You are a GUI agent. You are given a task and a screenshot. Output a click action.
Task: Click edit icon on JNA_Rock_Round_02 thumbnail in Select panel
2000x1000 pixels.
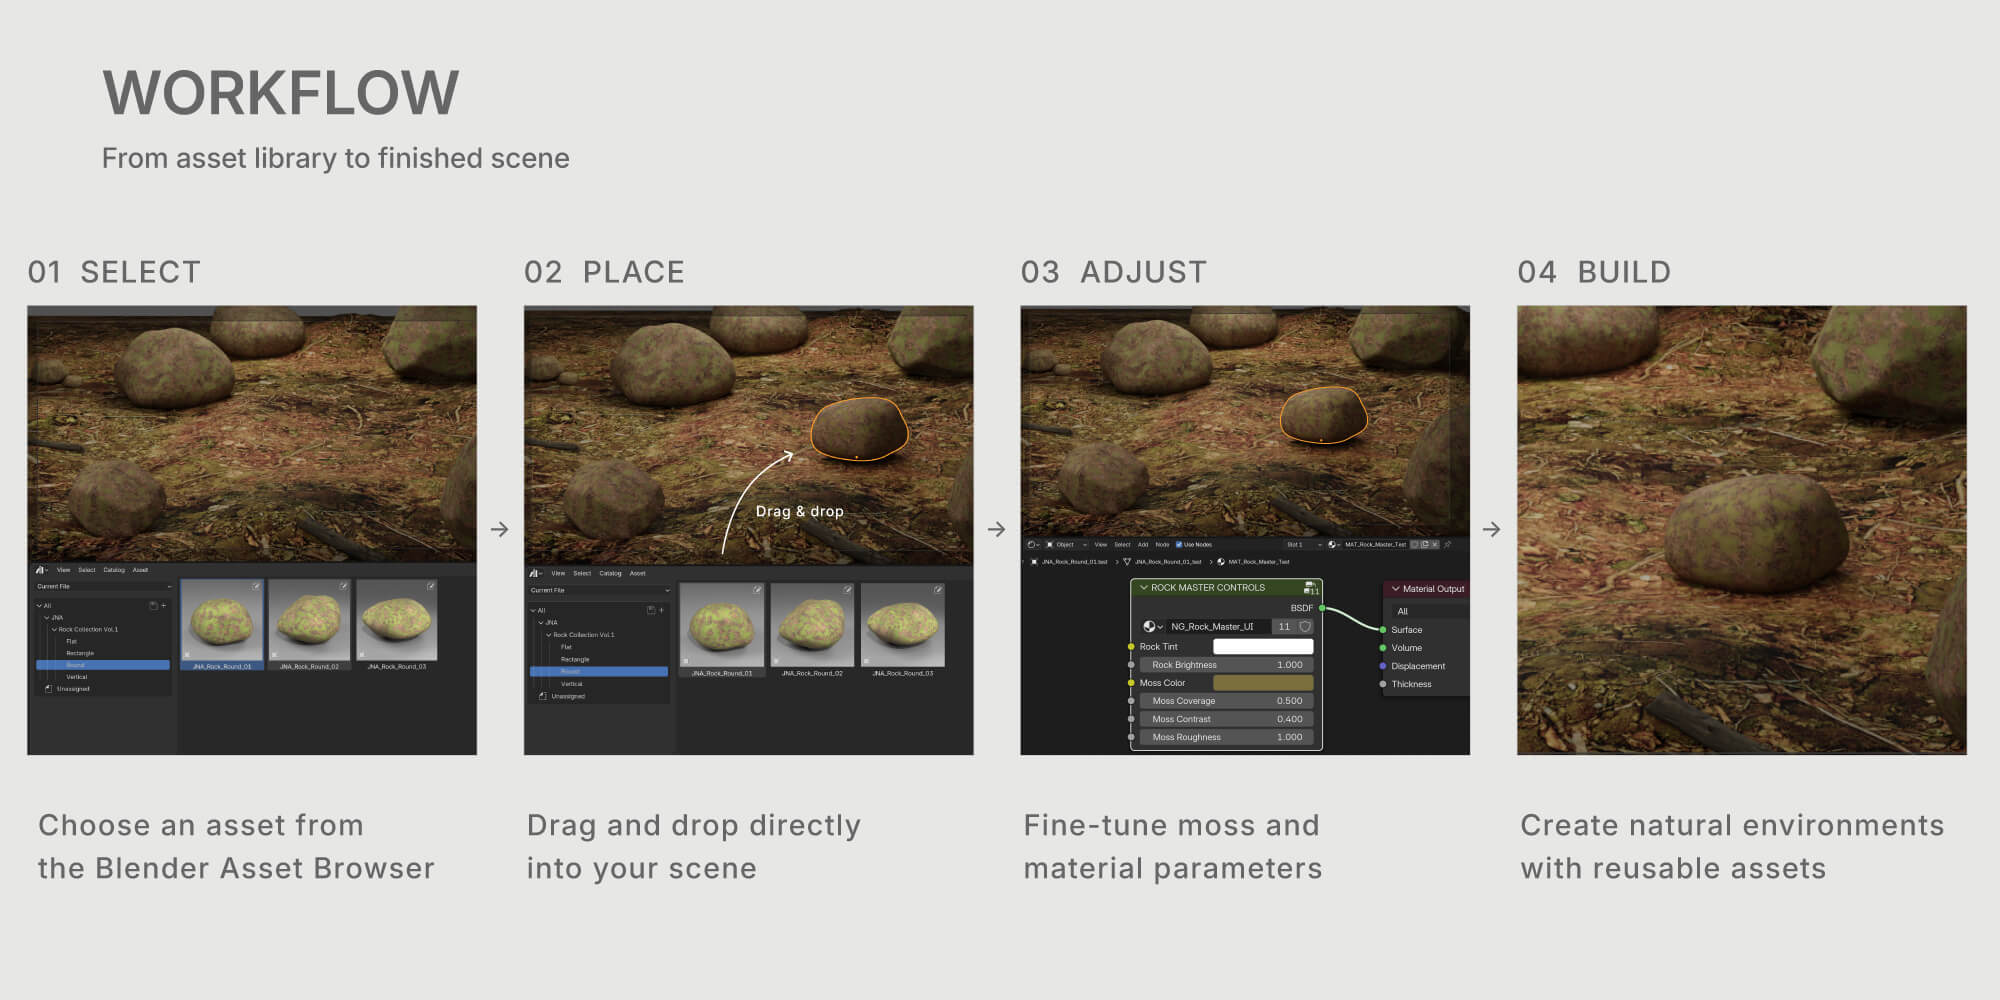343,586
